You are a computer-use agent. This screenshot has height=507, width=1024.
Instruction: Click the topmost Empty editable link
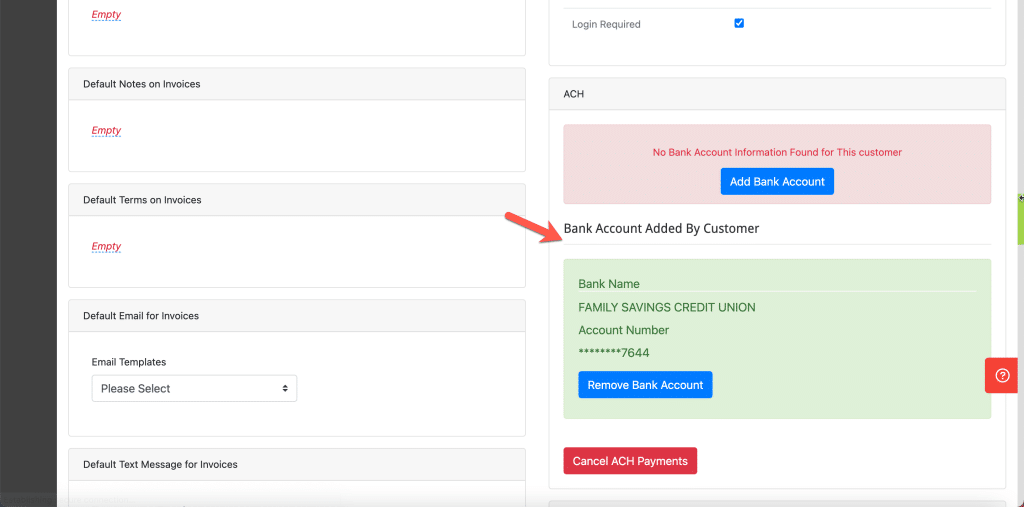coord(106,14)
